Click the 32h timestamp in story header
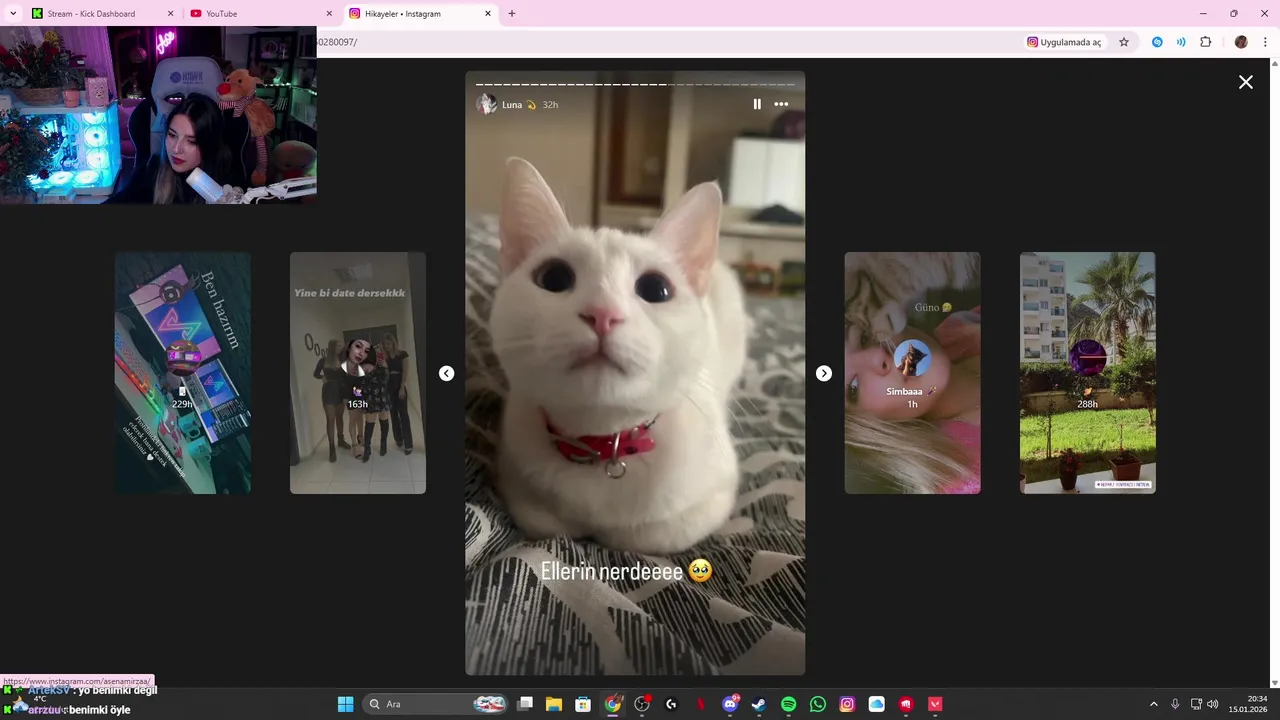The height and width of the screenshot is (720, 1280). (550, 105)
